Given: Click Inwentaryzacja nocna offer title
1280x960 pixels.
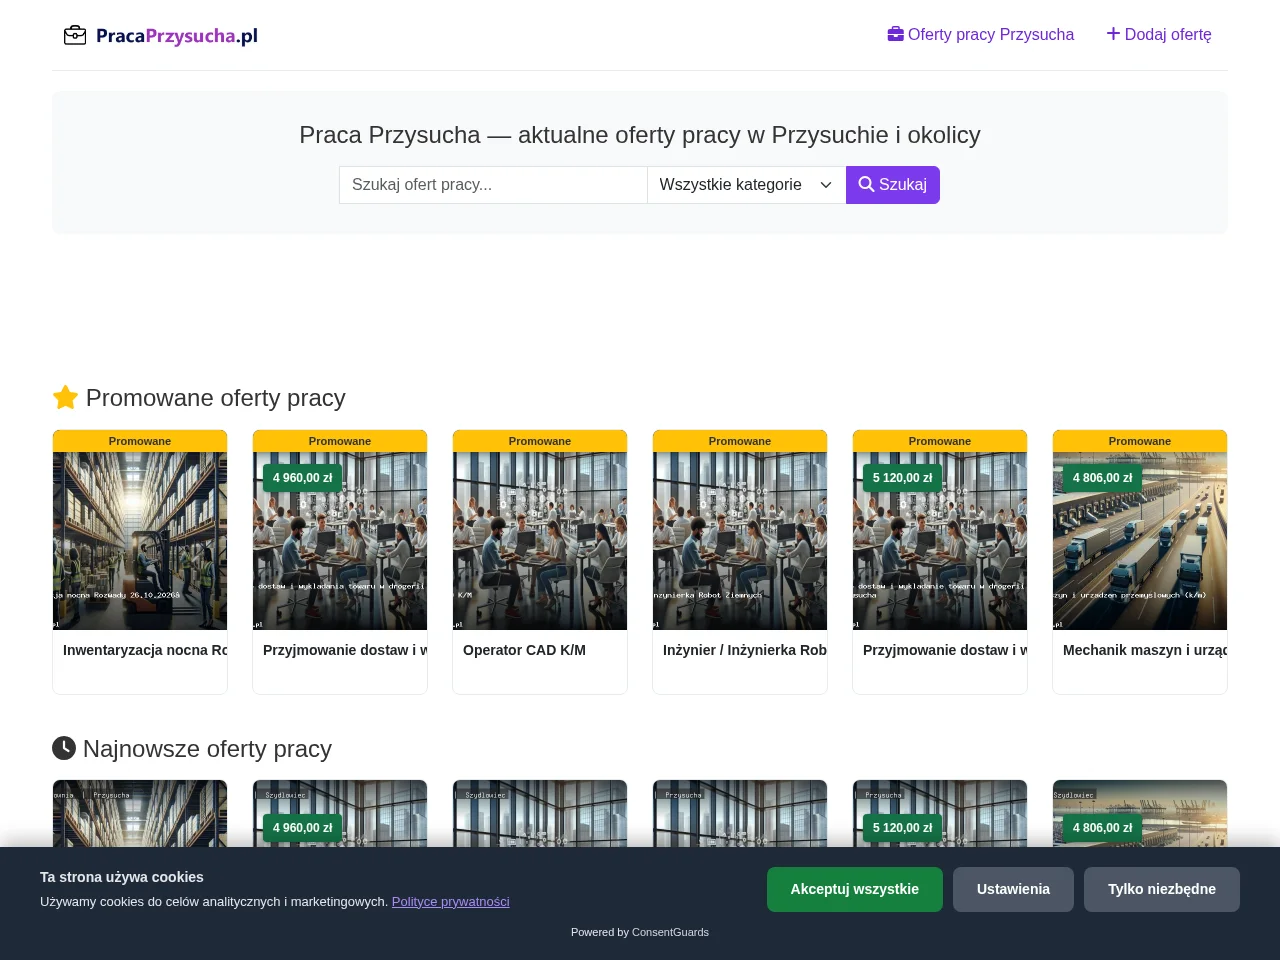Looking at the screenshot, I should point(145,650).
